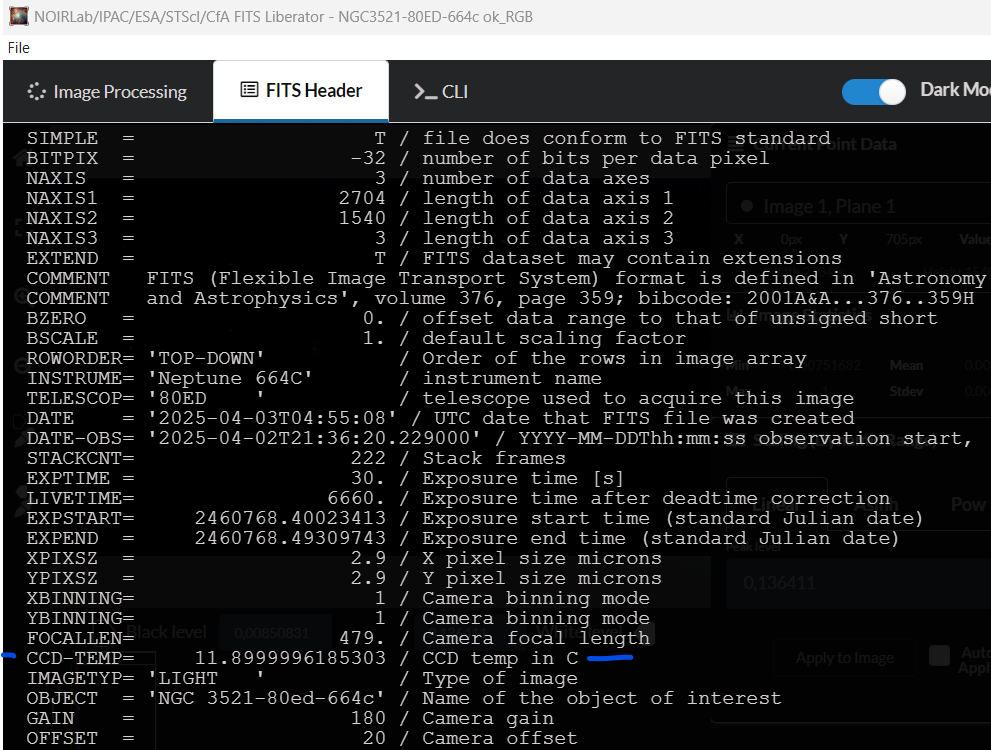This screenshot has height=750, width=991.
Task: Select the BSCALE default scaling factor line
Action: 356,338
